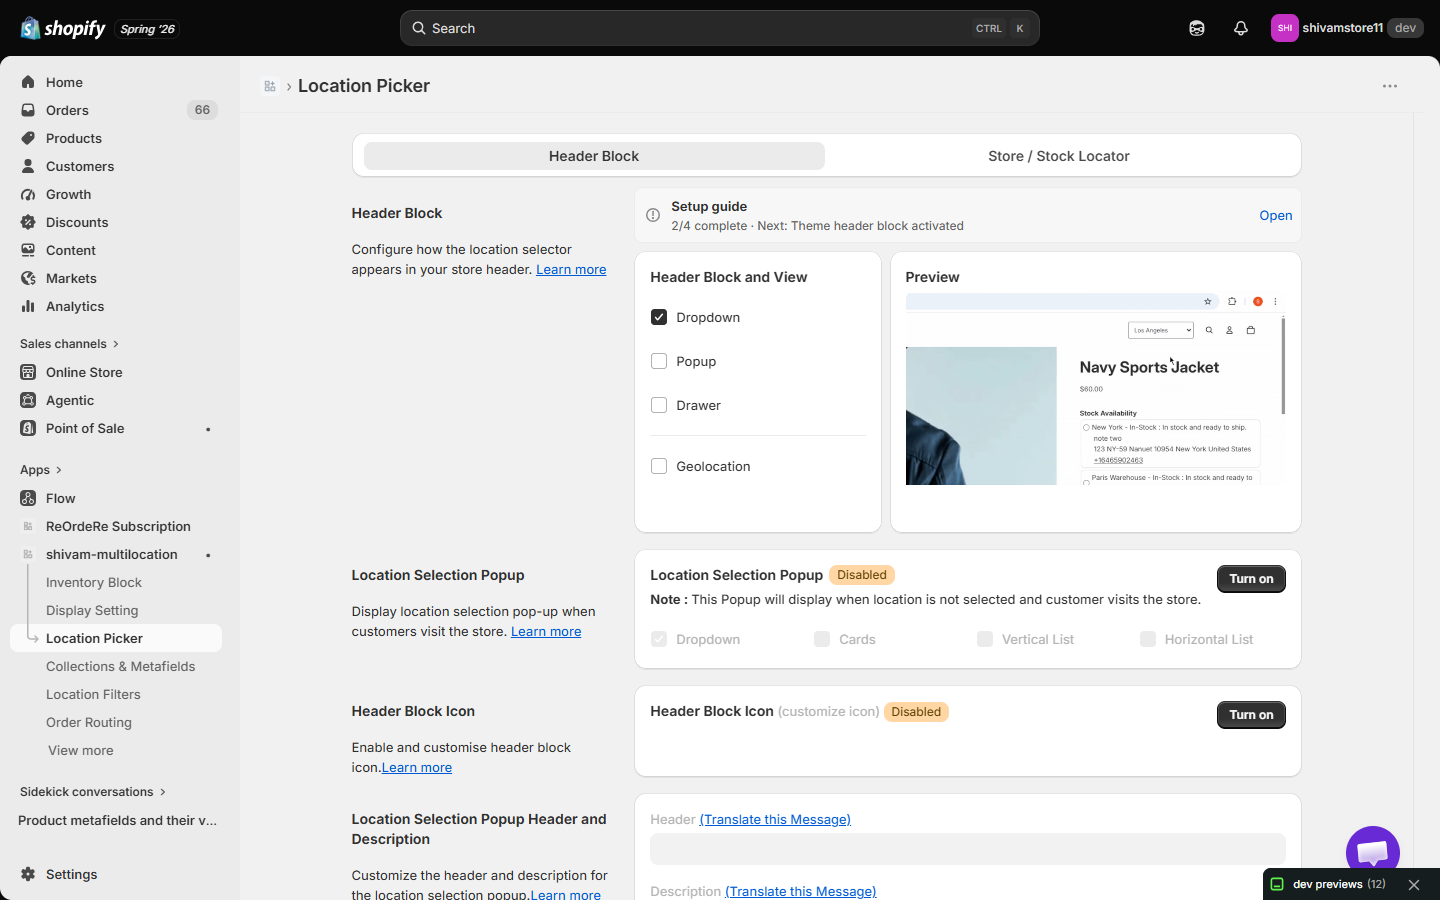Viewport: 1440px width, 900px height.
Task: Click Learn more under Location Selection Popup
Action: [x=546, y=631]
